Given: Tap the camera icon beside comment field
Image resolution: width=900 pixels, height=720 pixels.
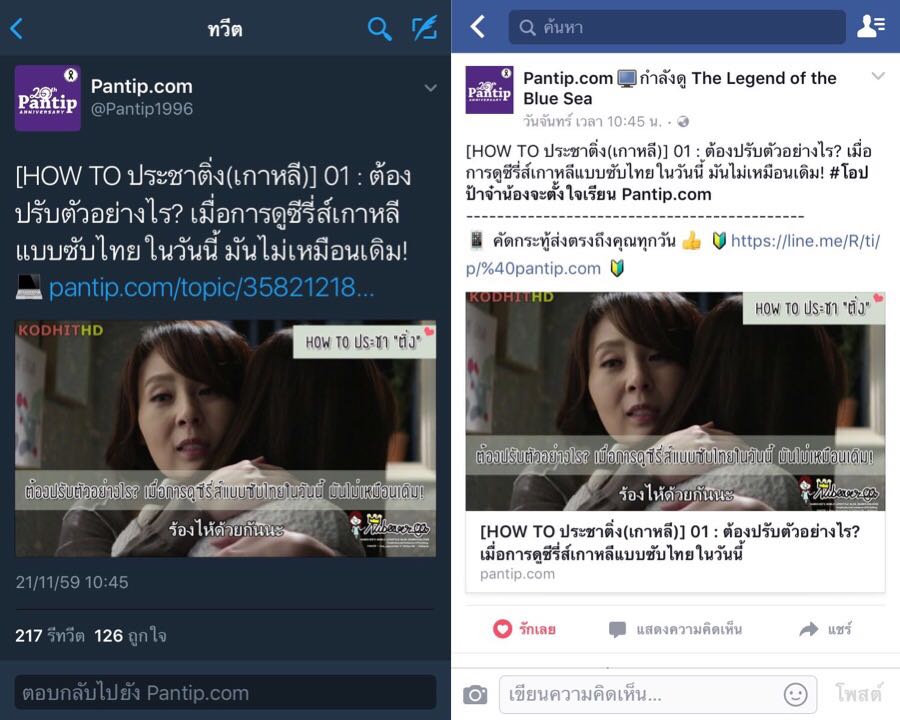Looking at the screenshot, I should click(475, 695).
